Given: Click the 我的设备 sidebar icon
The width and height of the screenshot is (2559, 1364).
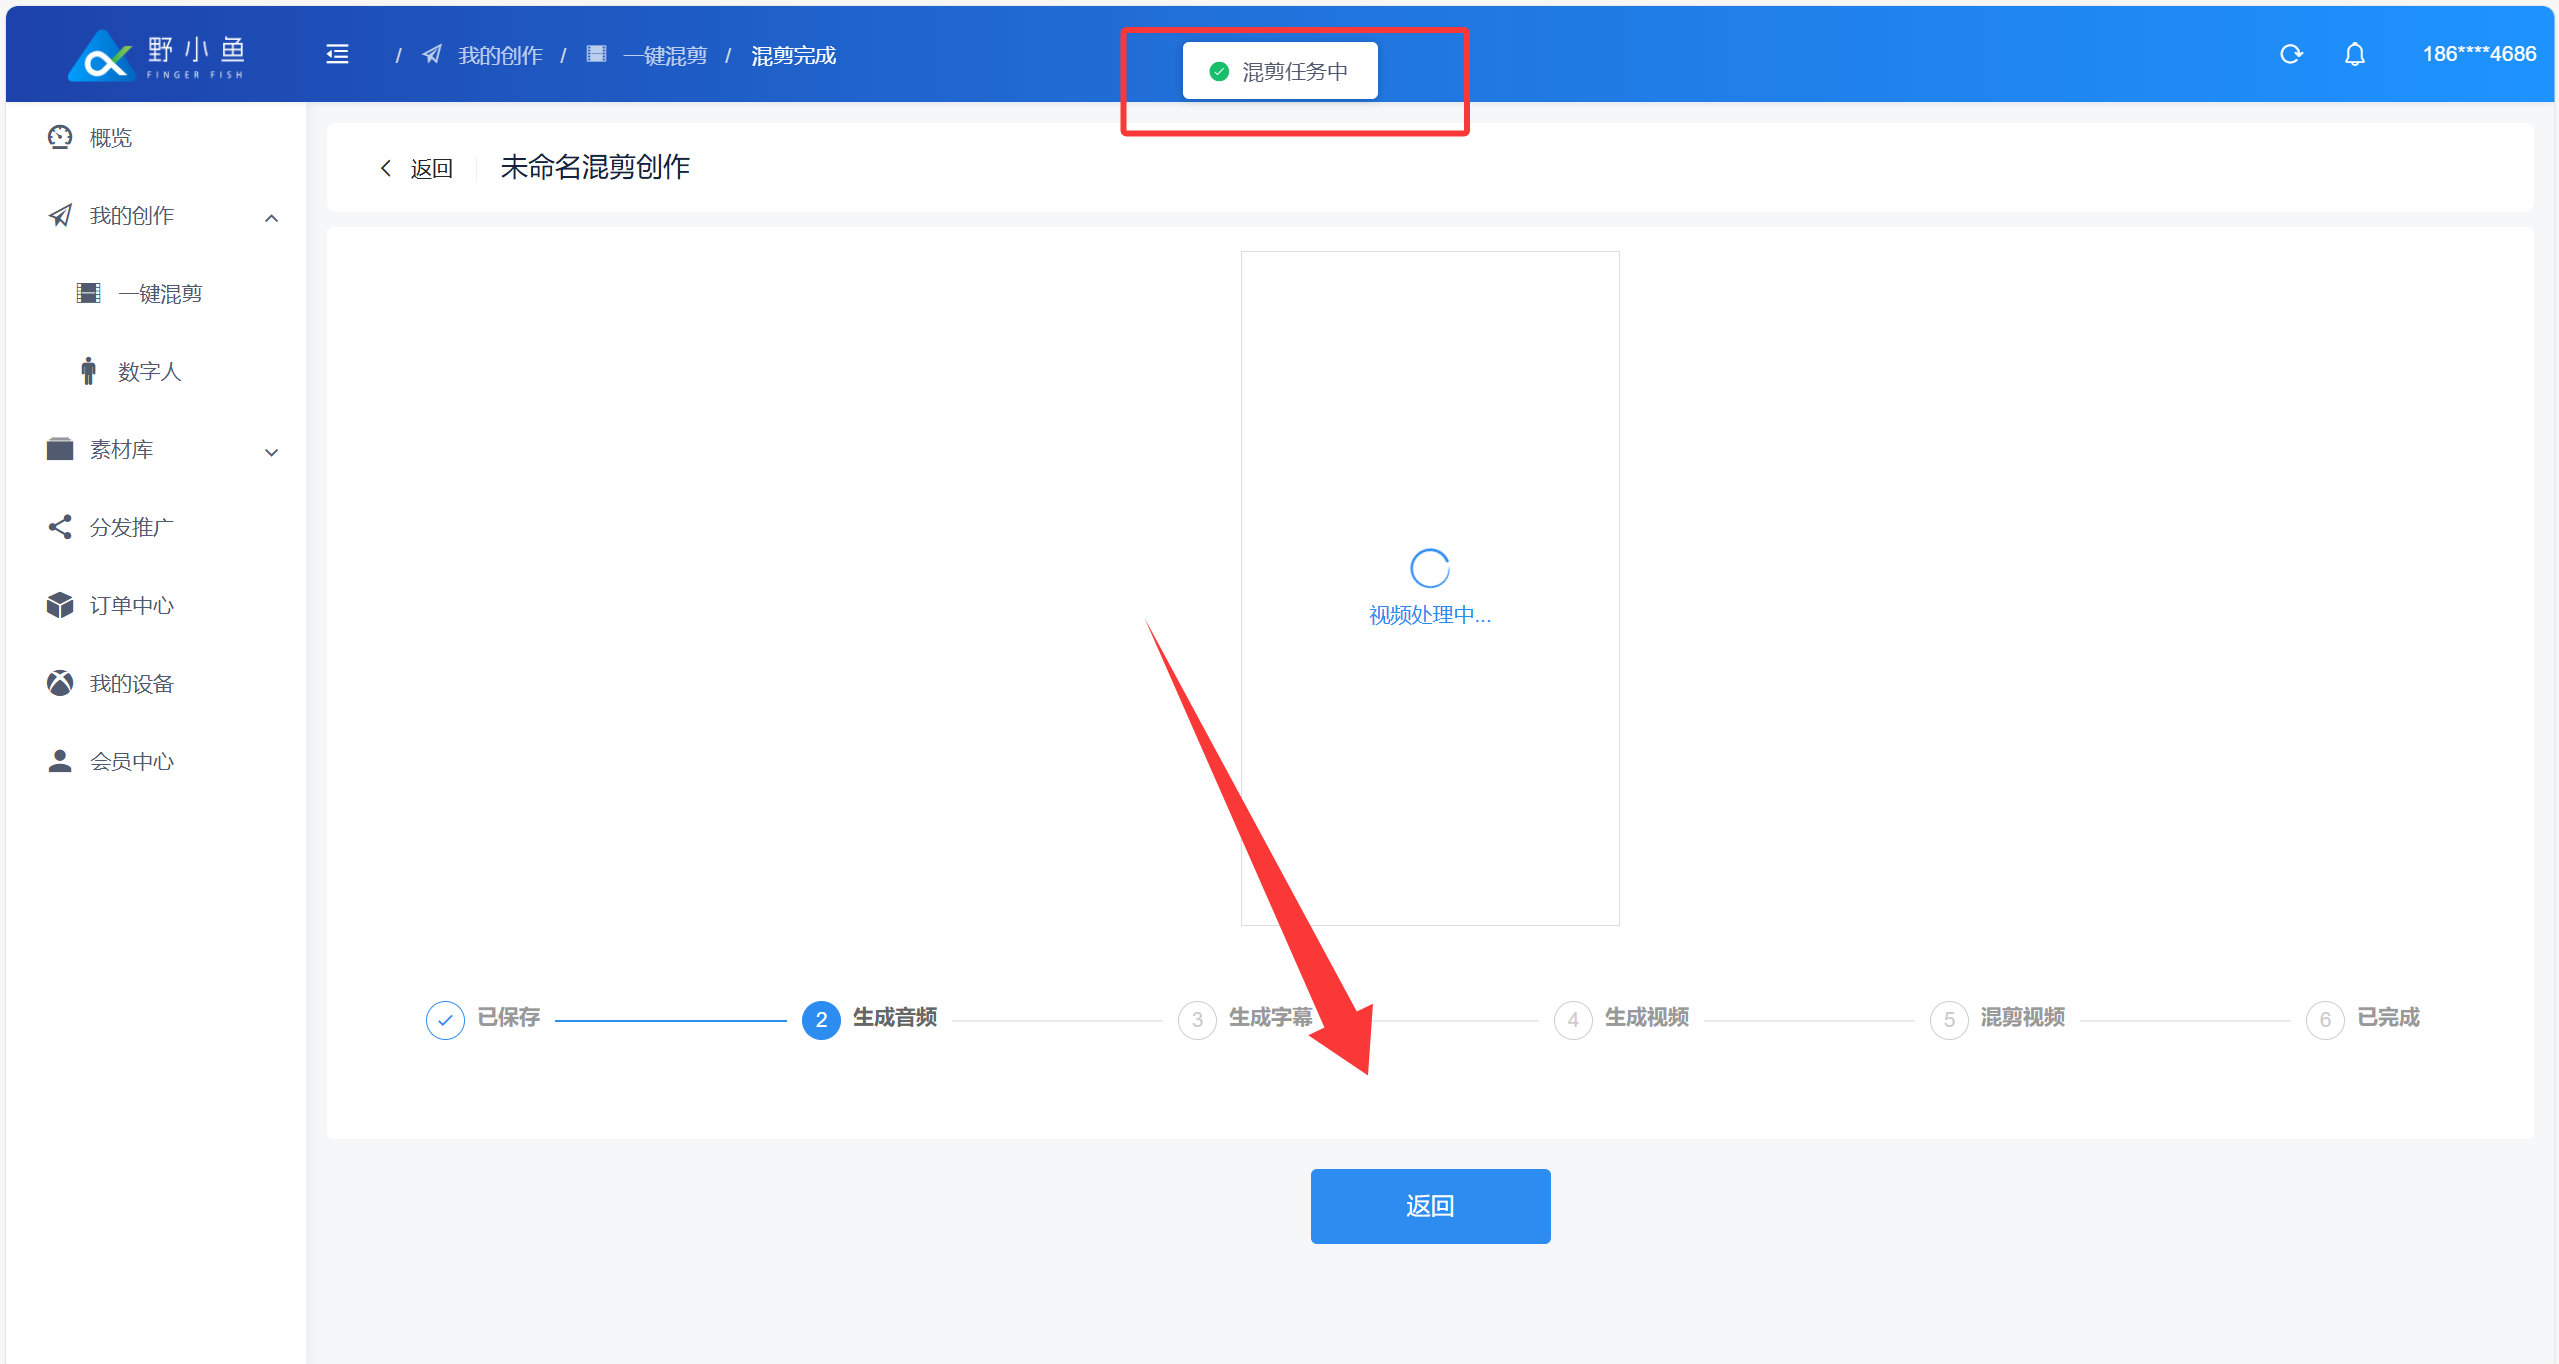Looking at the screenshot, I should pos(60,683).
